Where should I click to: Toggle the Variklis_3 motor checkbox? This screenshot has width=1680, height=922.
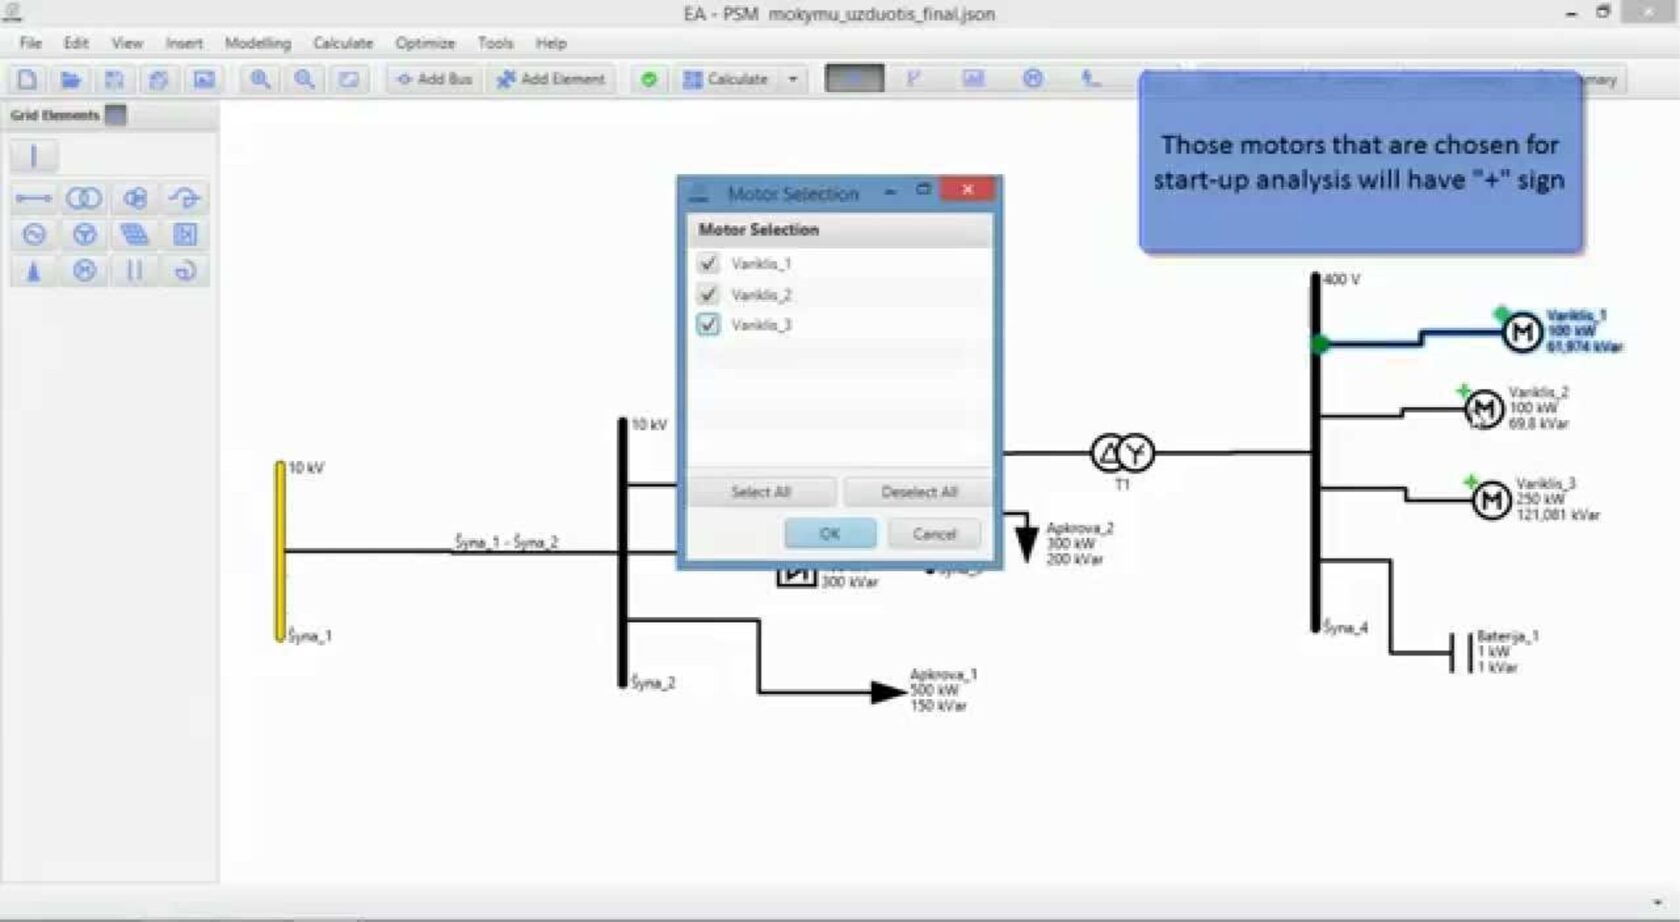pos(708,325)
